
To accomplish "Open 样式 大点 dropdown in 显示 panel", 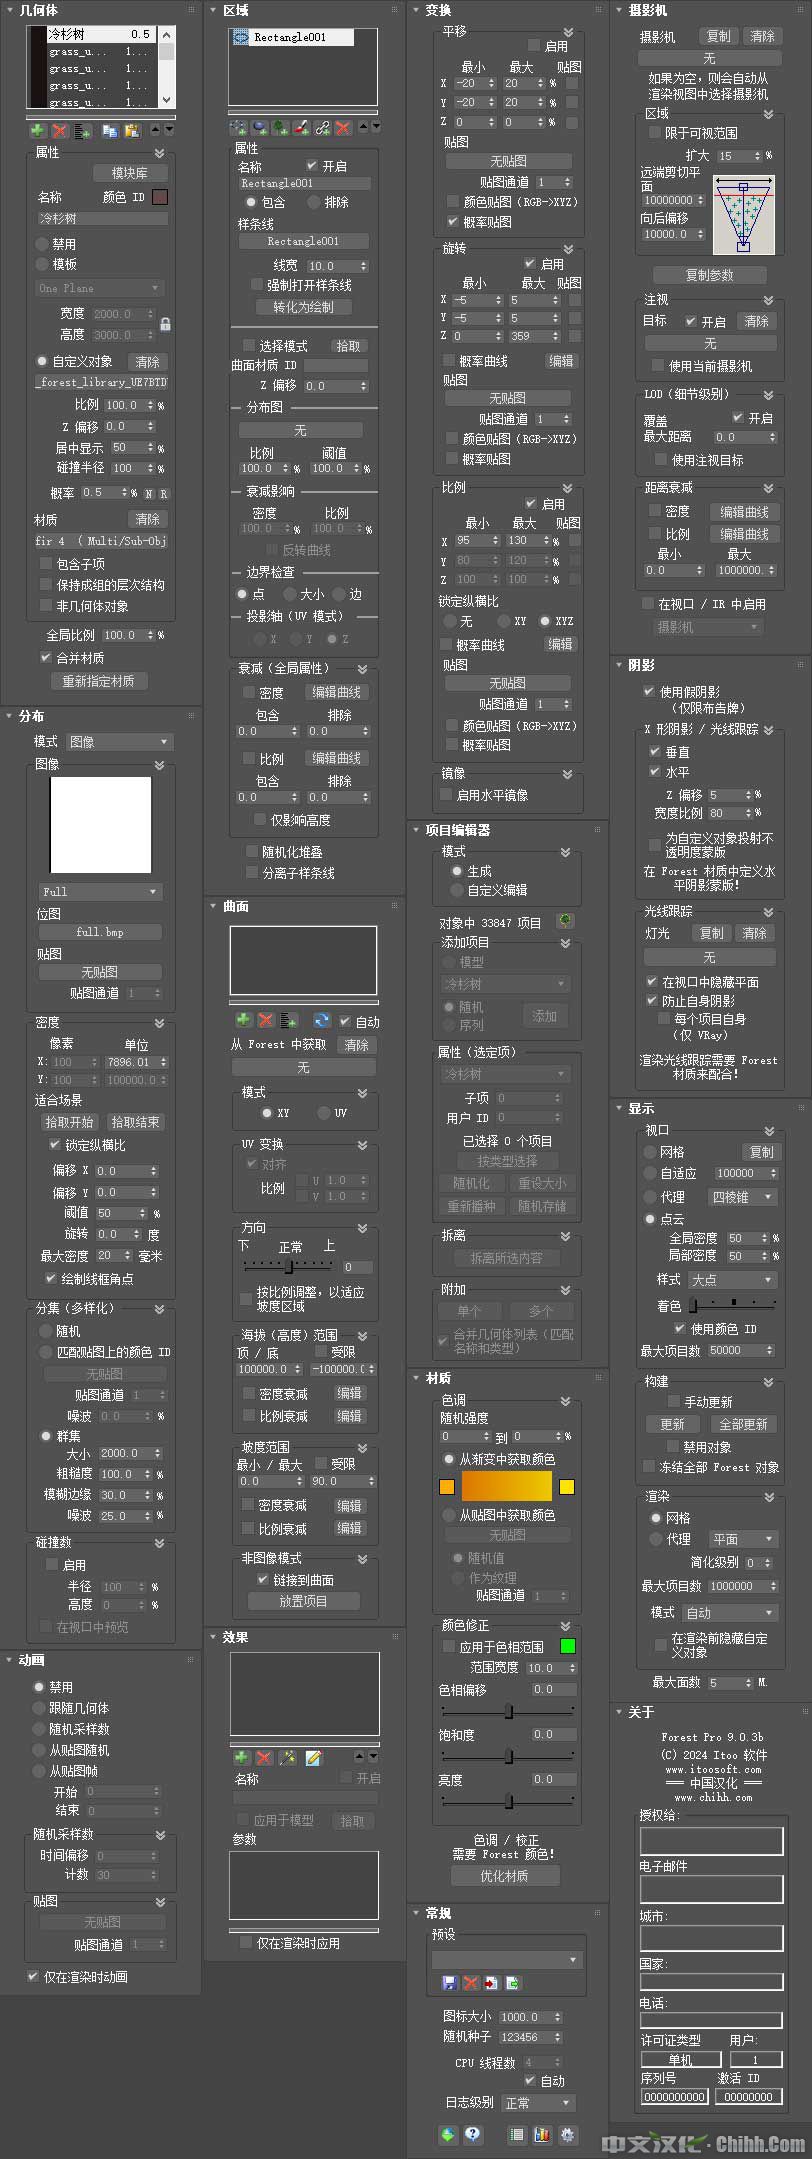I will click(732, 1279).
